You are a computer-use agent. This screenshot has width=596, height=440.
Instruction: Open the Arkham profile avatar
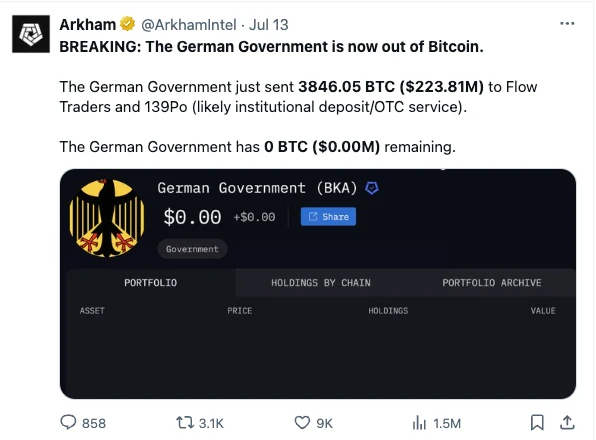click(x=31, y=34)
